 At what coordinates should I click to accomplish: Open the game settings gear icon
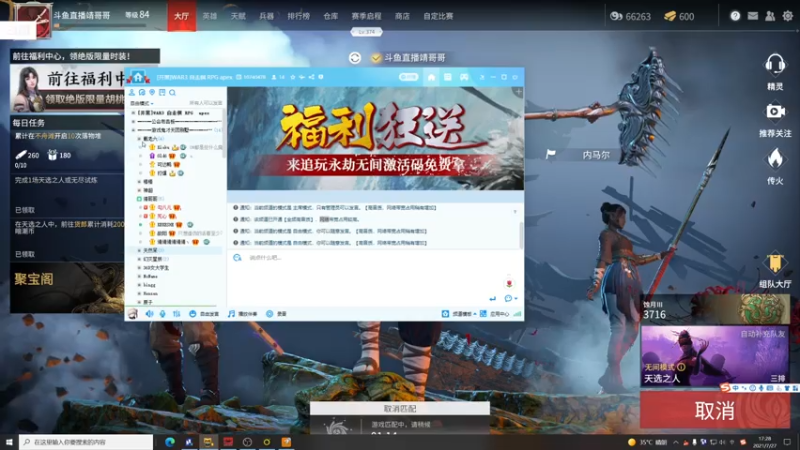pos(788,16)
